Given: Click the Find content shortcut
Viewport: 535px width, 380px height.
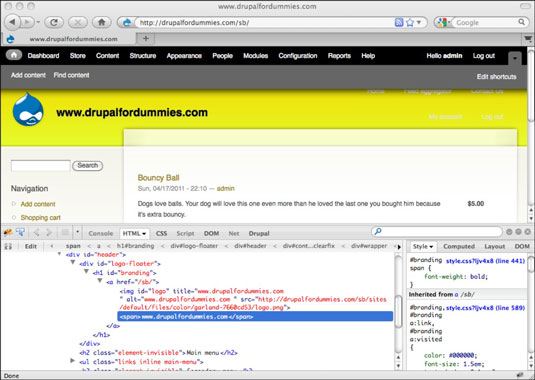Looking at the screenshot, I should (71, 75).
